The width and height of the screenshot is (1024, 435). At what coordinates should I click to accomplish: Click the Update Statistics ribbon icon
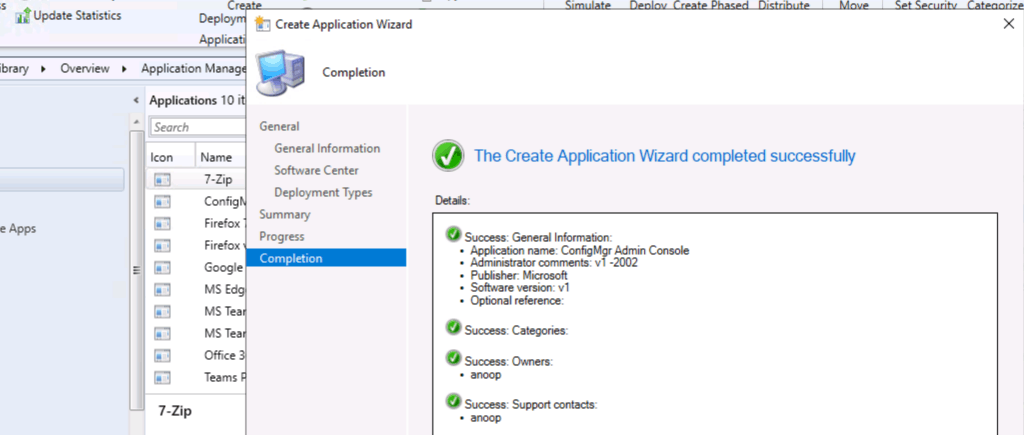coord(23,16)
